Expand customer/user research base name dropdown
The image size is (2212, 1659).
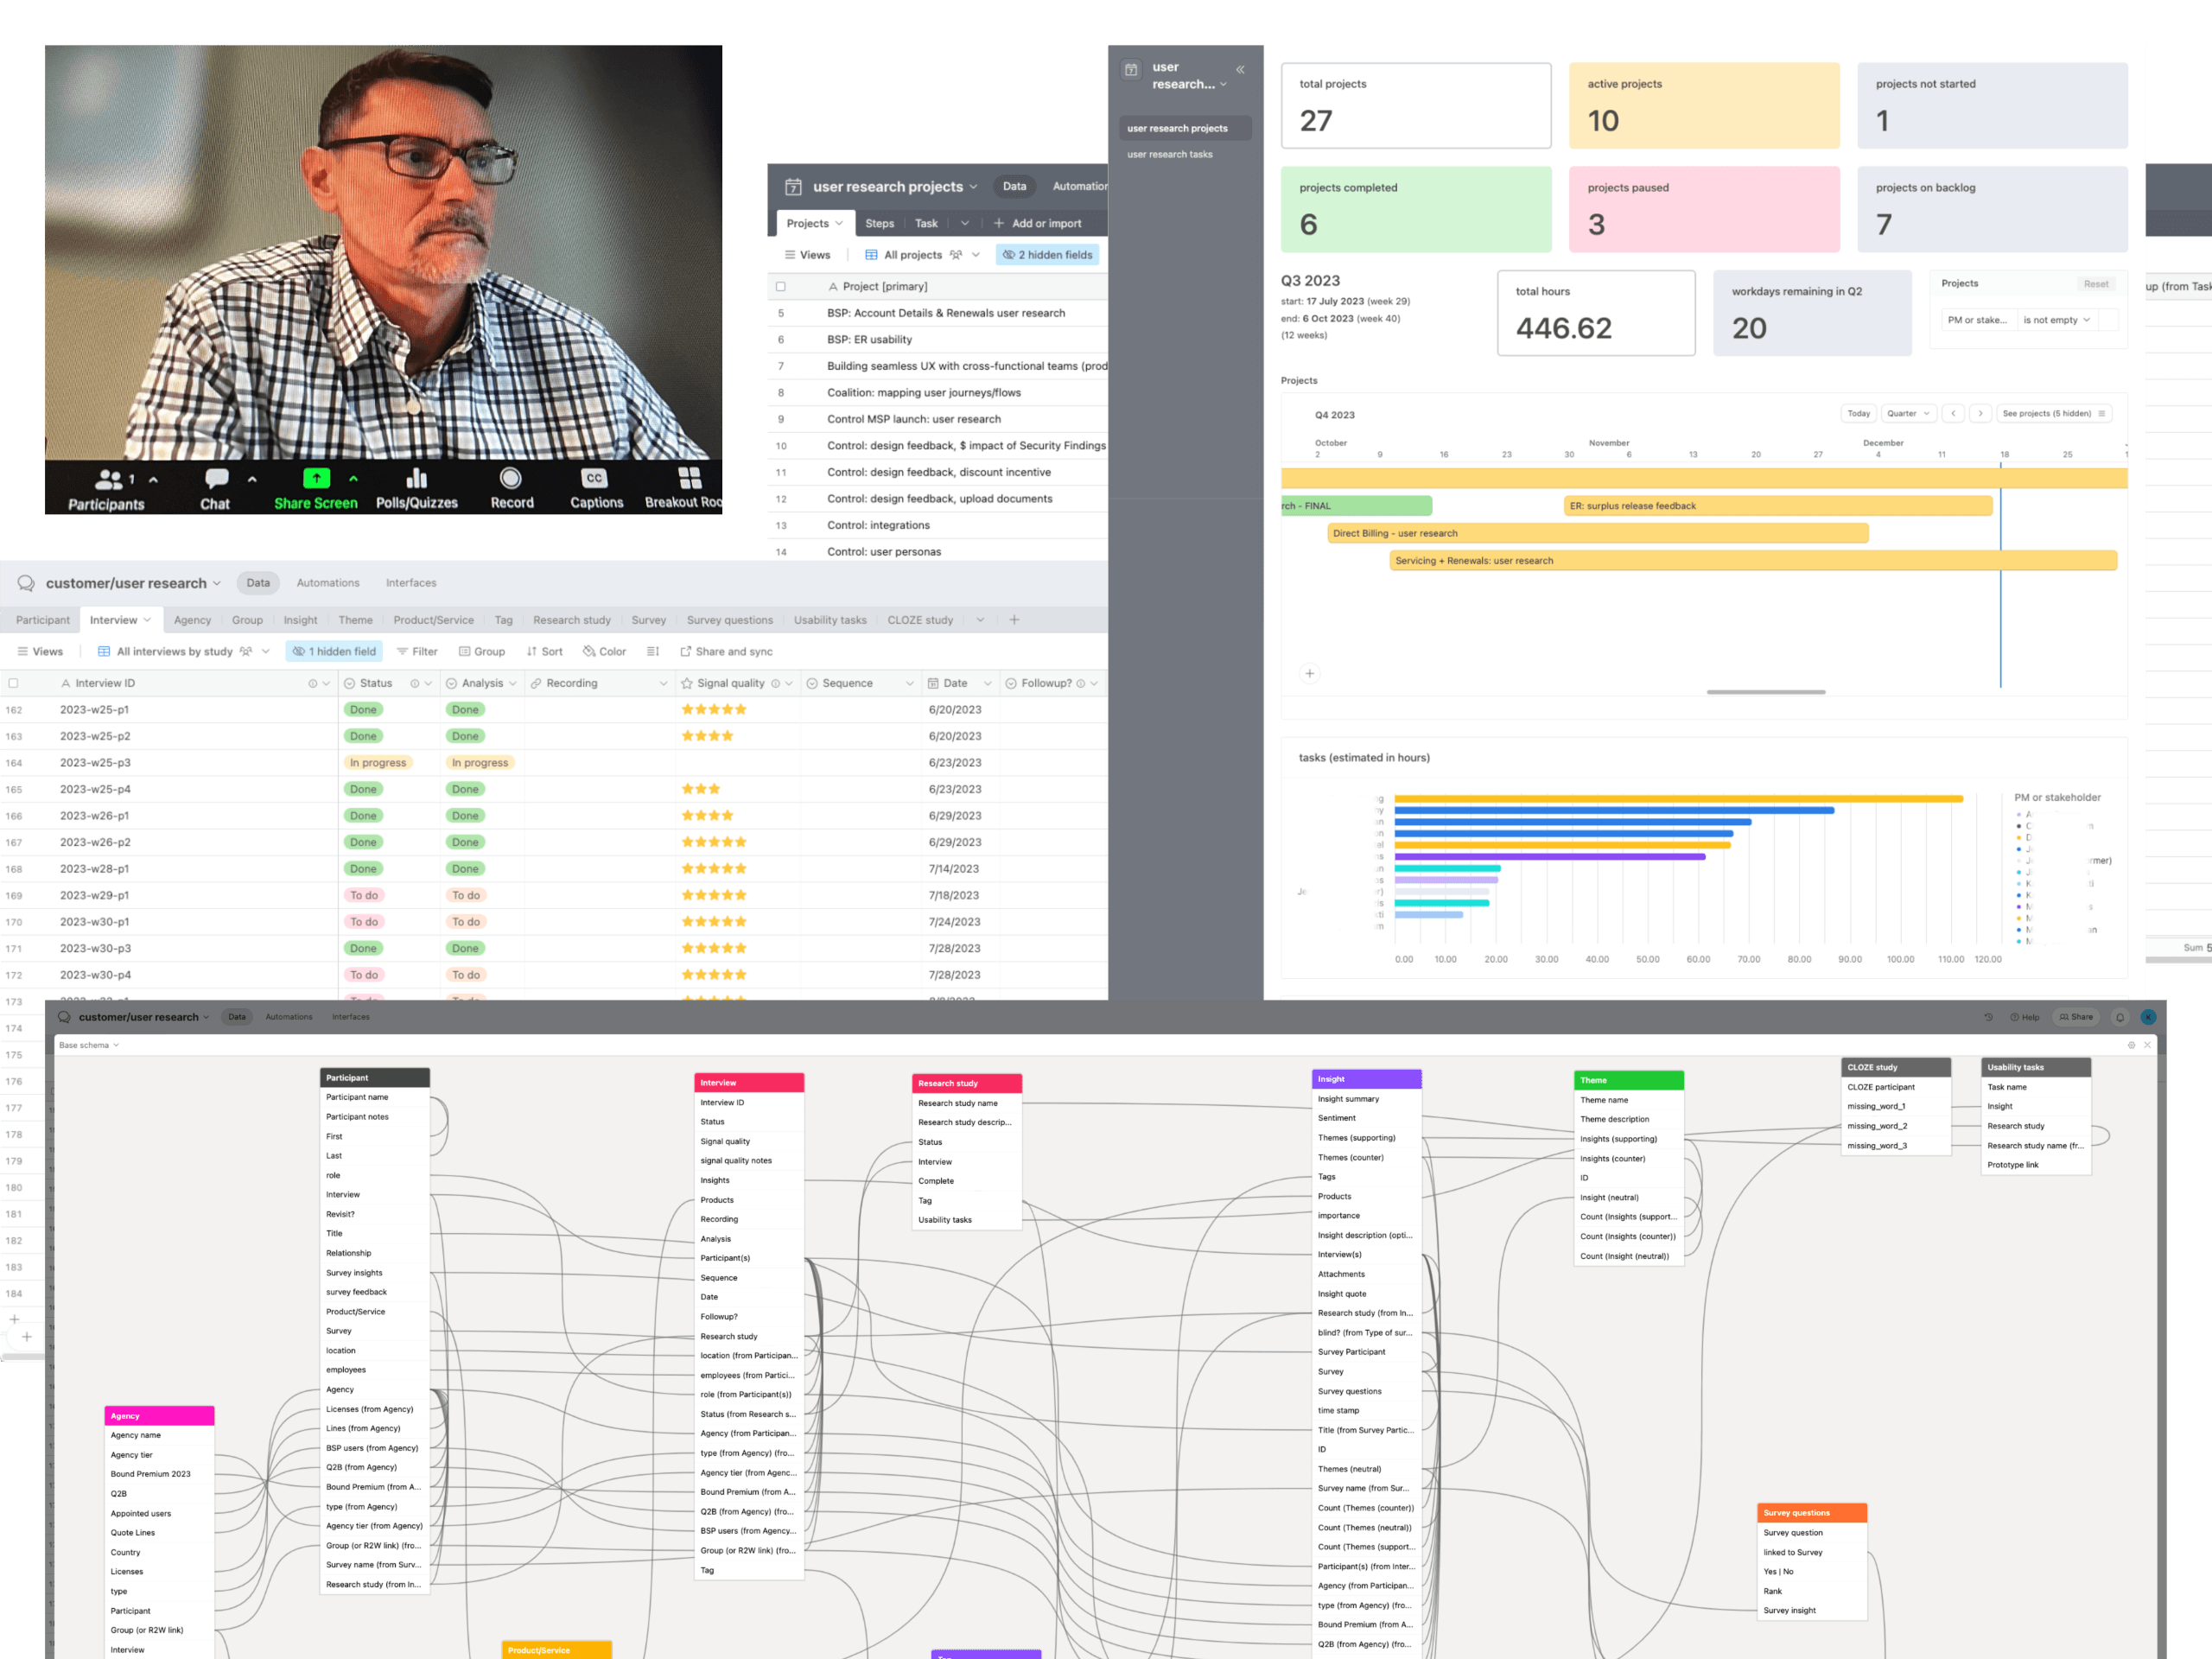point(217,583)
